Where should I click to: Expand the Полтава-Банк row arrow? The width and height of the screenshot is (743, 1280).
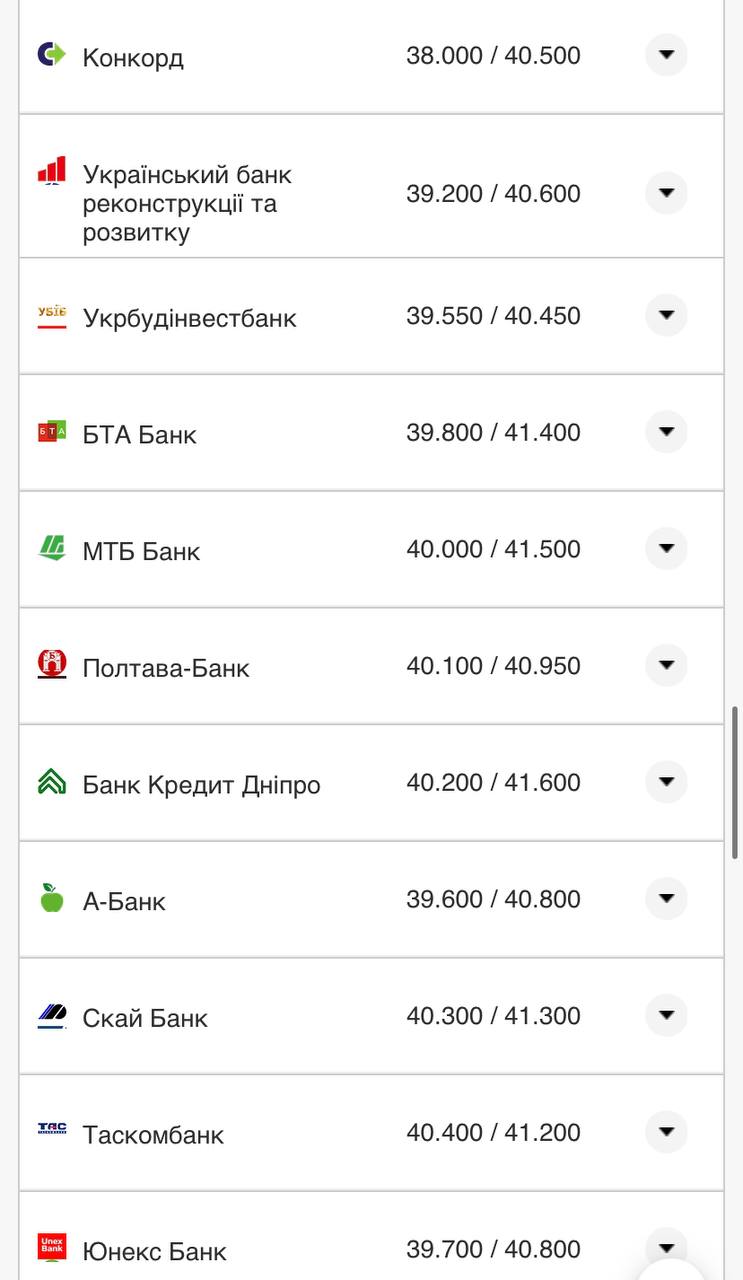coord(666,665)
